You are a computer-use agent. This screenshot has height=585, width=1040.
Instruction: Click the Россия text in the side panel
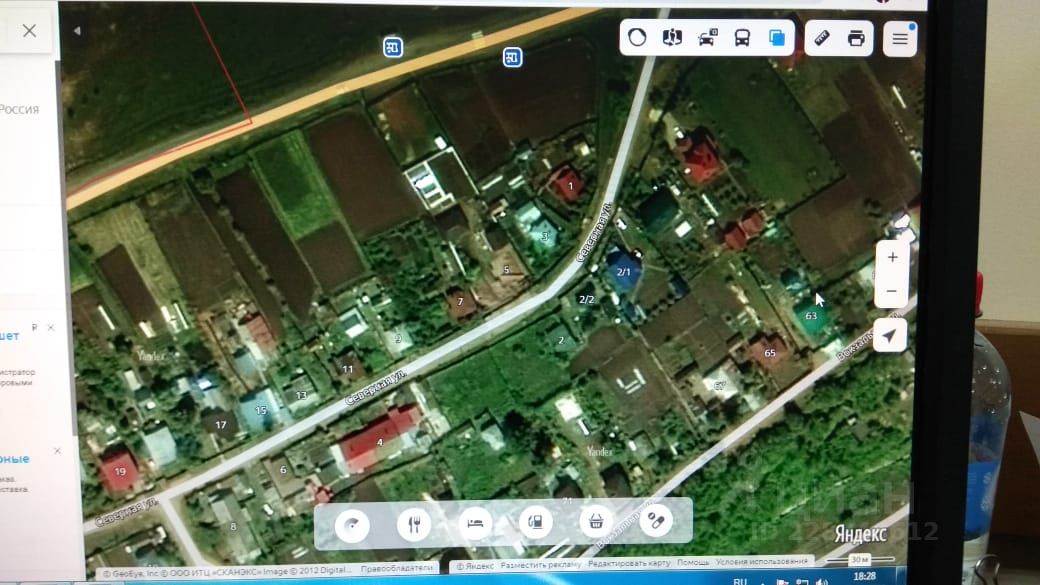(20, 109)
